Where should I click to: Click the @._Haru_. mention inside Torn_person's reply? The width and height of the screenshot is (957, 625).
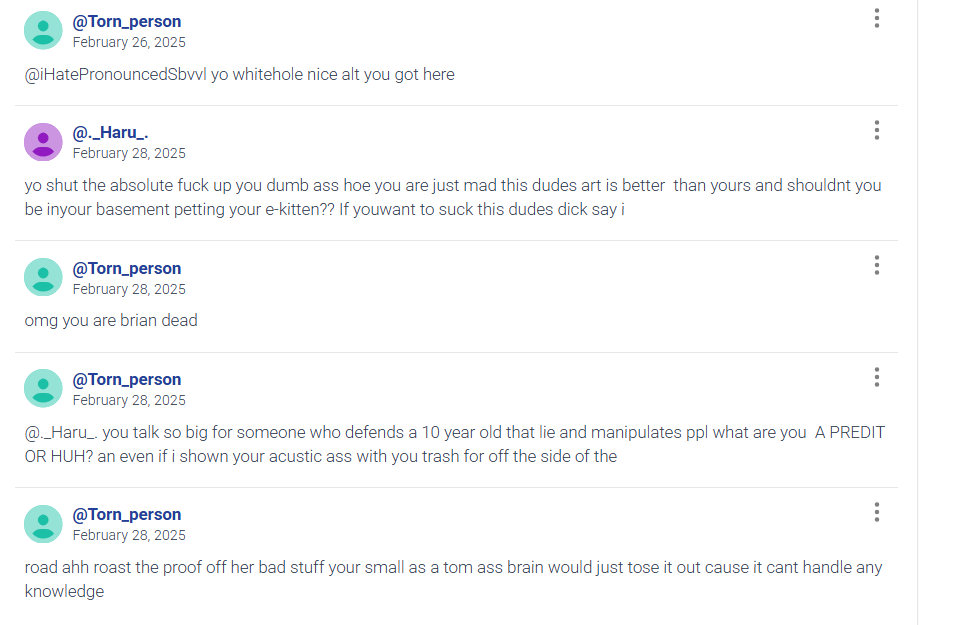61,433
